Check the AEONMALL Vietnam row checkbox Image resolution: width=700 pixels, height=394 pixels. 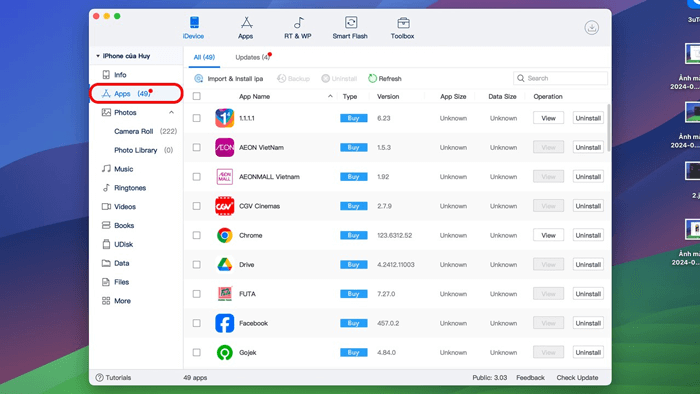(196, 177)
